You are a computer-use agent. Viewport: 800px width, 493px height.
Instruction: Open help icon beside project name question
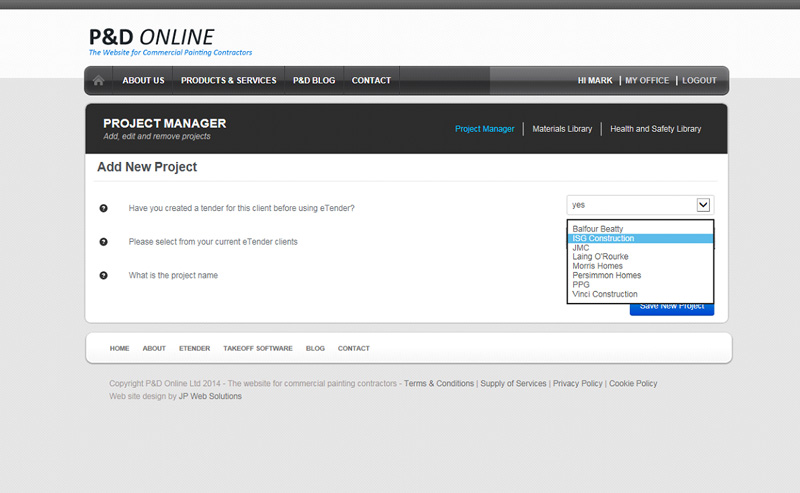pyautogui.click(x=104, y=276)
